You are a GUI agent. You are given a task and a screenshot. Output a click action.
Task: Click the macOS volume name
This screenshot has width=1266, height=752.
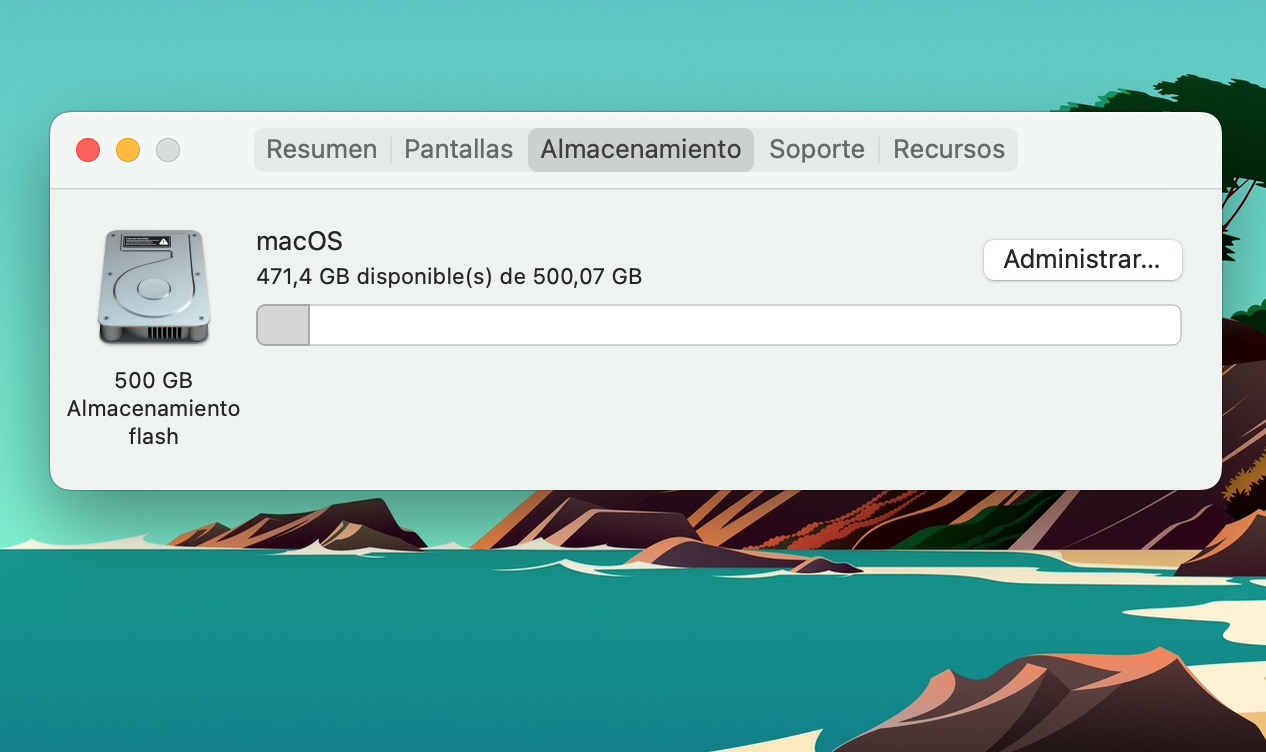(299, 242)
